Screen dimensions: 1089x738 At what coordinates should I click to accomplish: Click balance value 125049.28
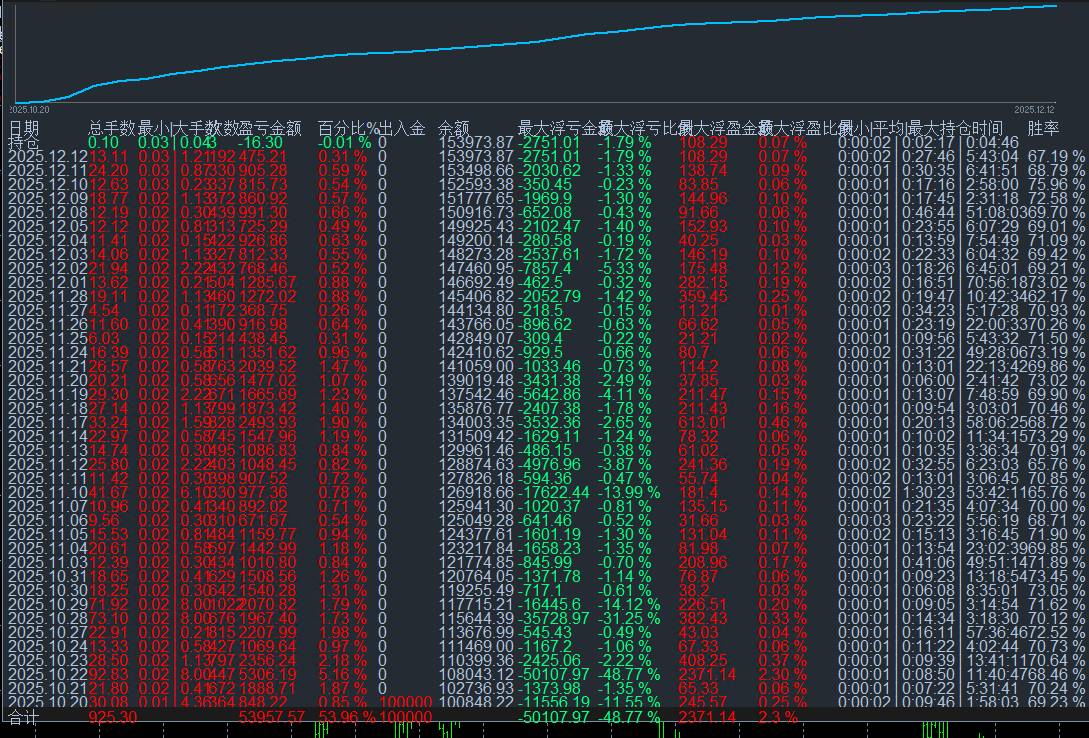click(476, 520)
